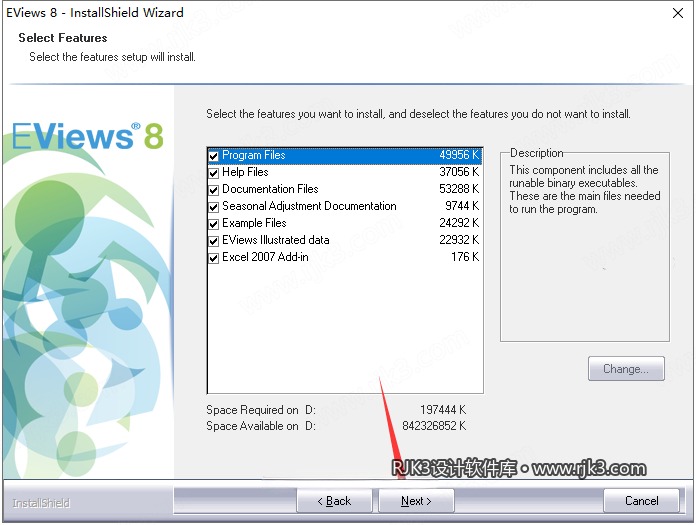Go back with the Back button

pos(334,501)
